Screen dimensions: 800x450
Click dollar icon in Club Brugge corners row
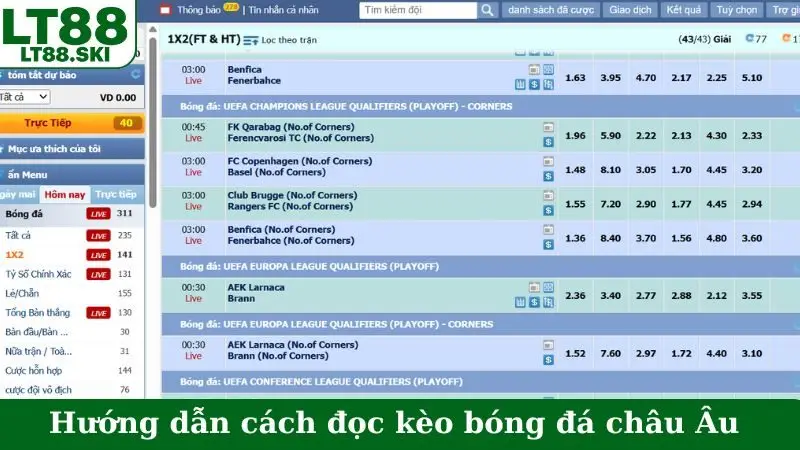pyautogui.click(x=548, y=210)
